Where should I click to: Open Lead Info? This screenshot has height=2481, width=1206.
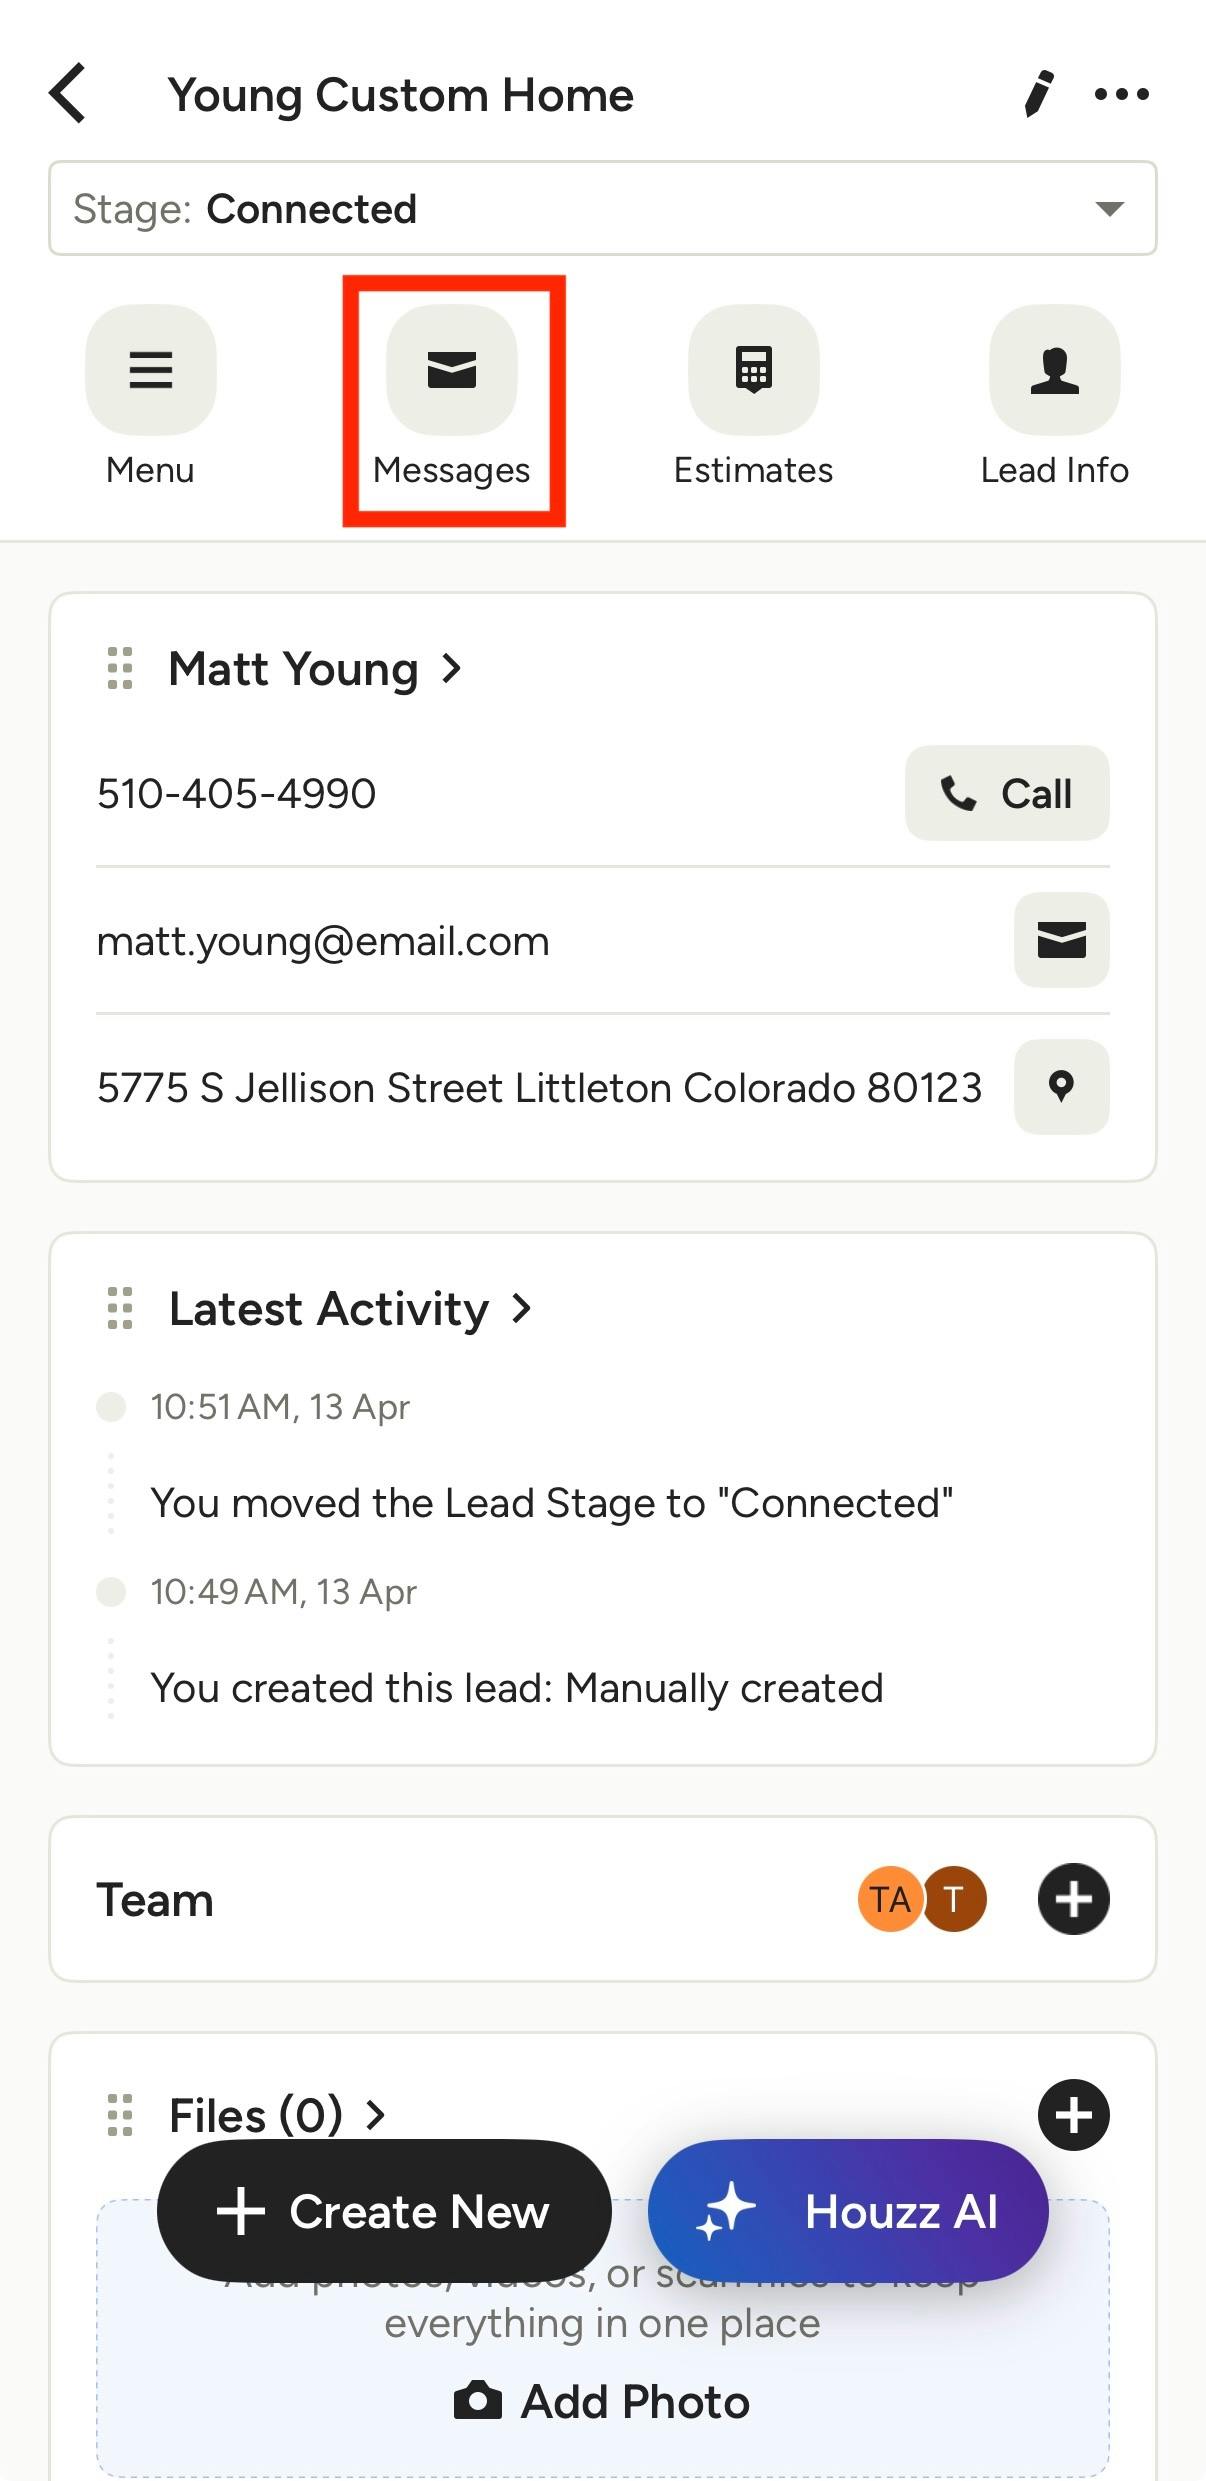click(1055, 370)
